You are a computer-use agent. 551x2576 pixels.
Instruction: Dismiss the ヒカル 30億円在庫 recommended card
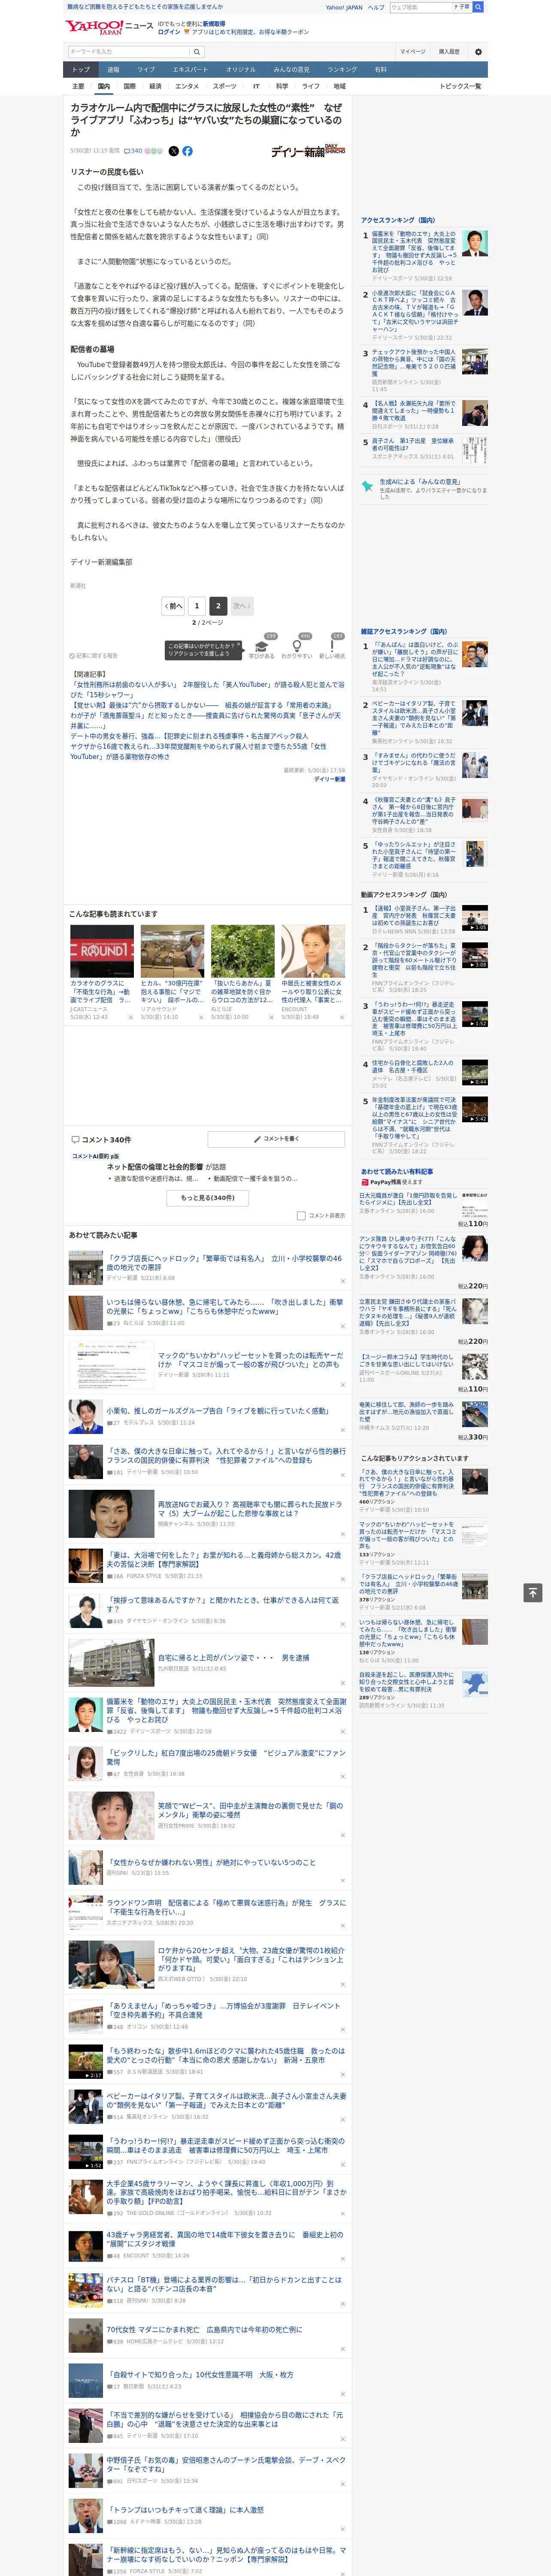(201, 1018)
